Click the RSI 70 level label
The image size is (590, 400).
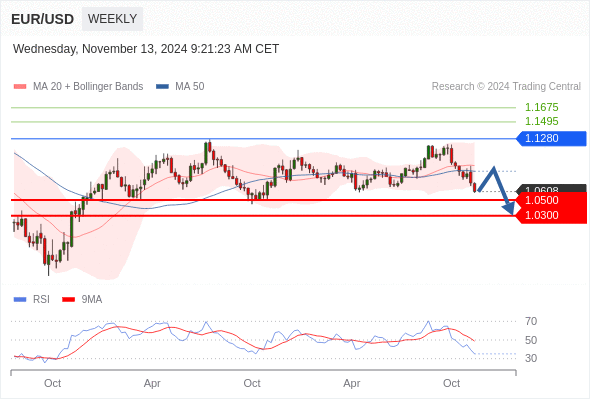(531, 321)
